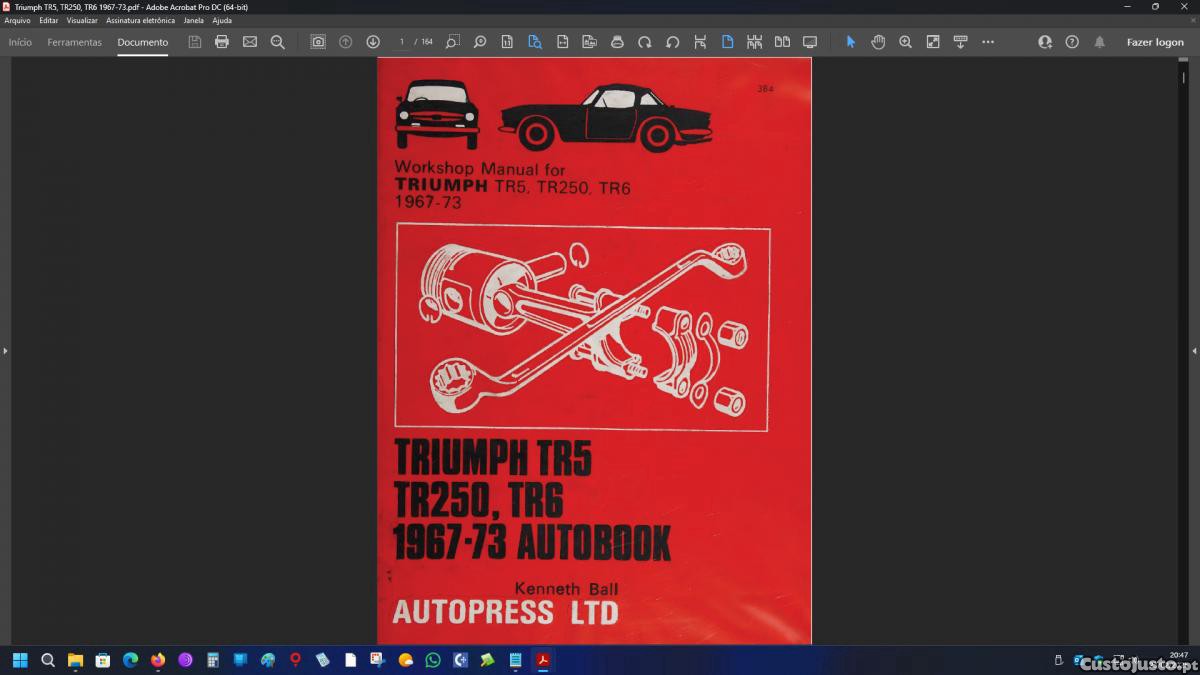This screenshot has height=675, width=1200.
Task: Enter read mode monitor icon
Action: click(x=810, y=42)
